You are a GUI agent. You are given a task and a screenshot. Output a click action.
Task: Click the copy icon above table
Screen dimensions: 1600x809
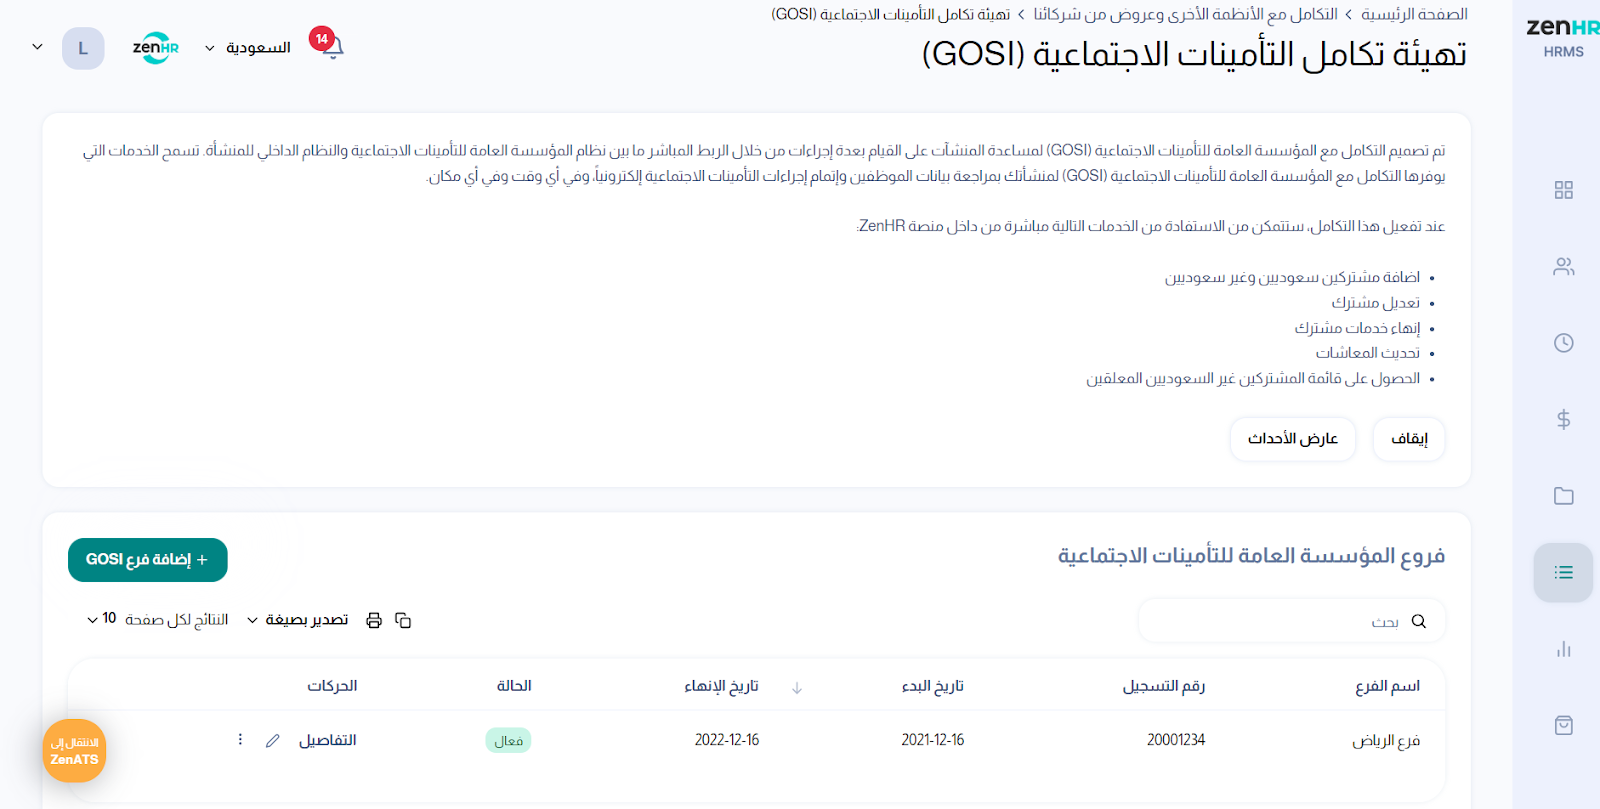click(403, 620)
